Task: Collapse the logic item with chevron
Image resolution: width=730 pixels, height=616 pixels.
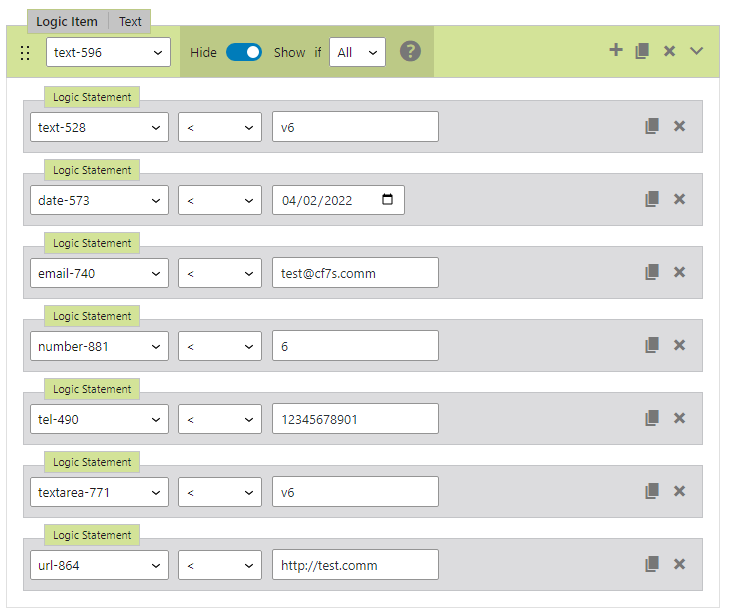Action: click(x=697, y=51)
